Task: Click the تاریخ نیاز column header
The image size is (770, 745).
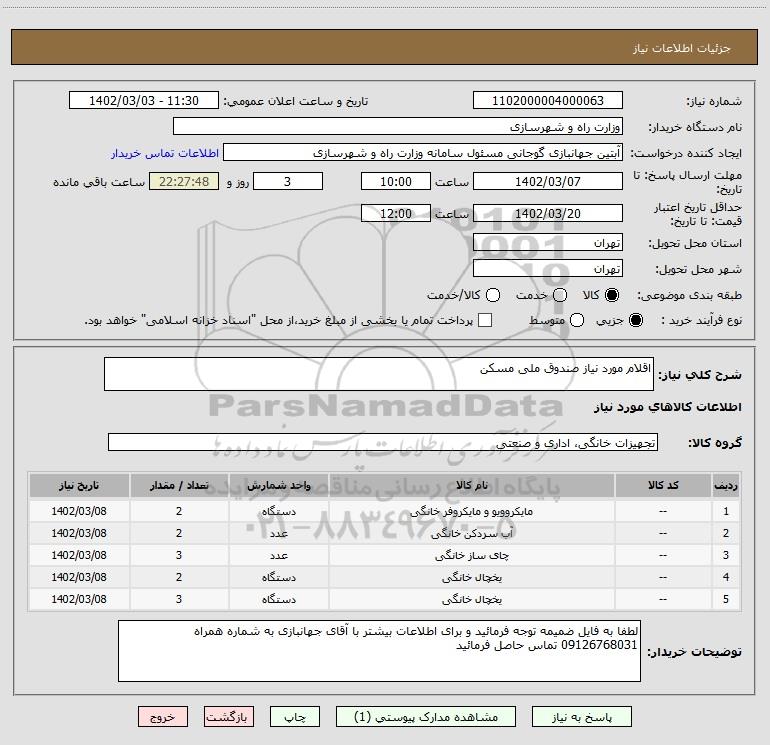Action: coord(79,485)
